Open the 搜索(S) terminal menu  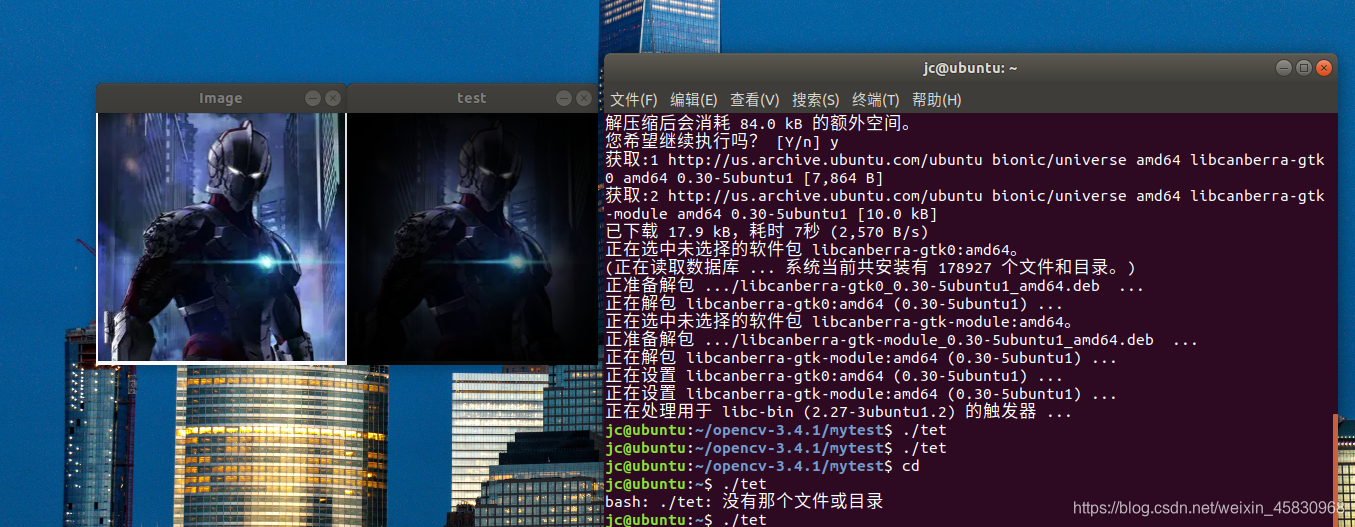coord(816,100)
